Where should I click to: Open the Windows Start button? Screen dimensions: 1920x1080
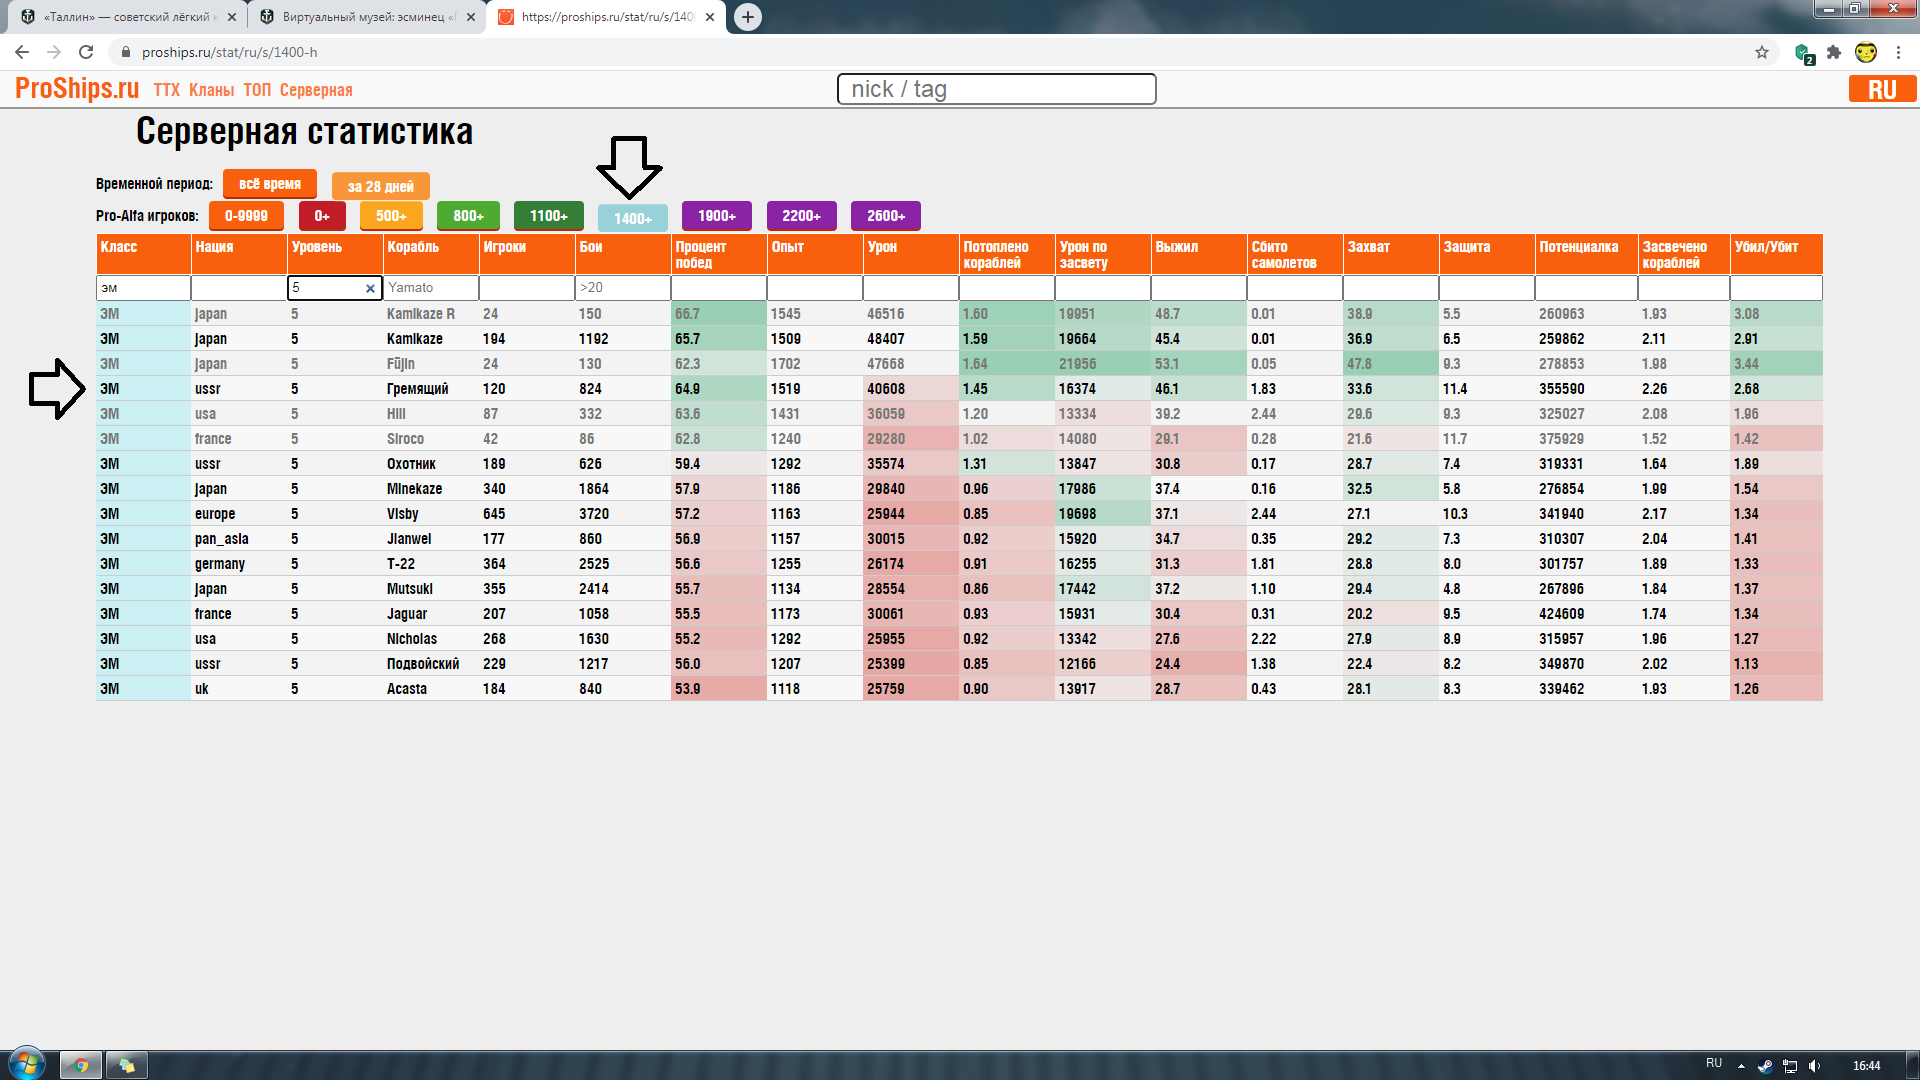(27, 1064)
